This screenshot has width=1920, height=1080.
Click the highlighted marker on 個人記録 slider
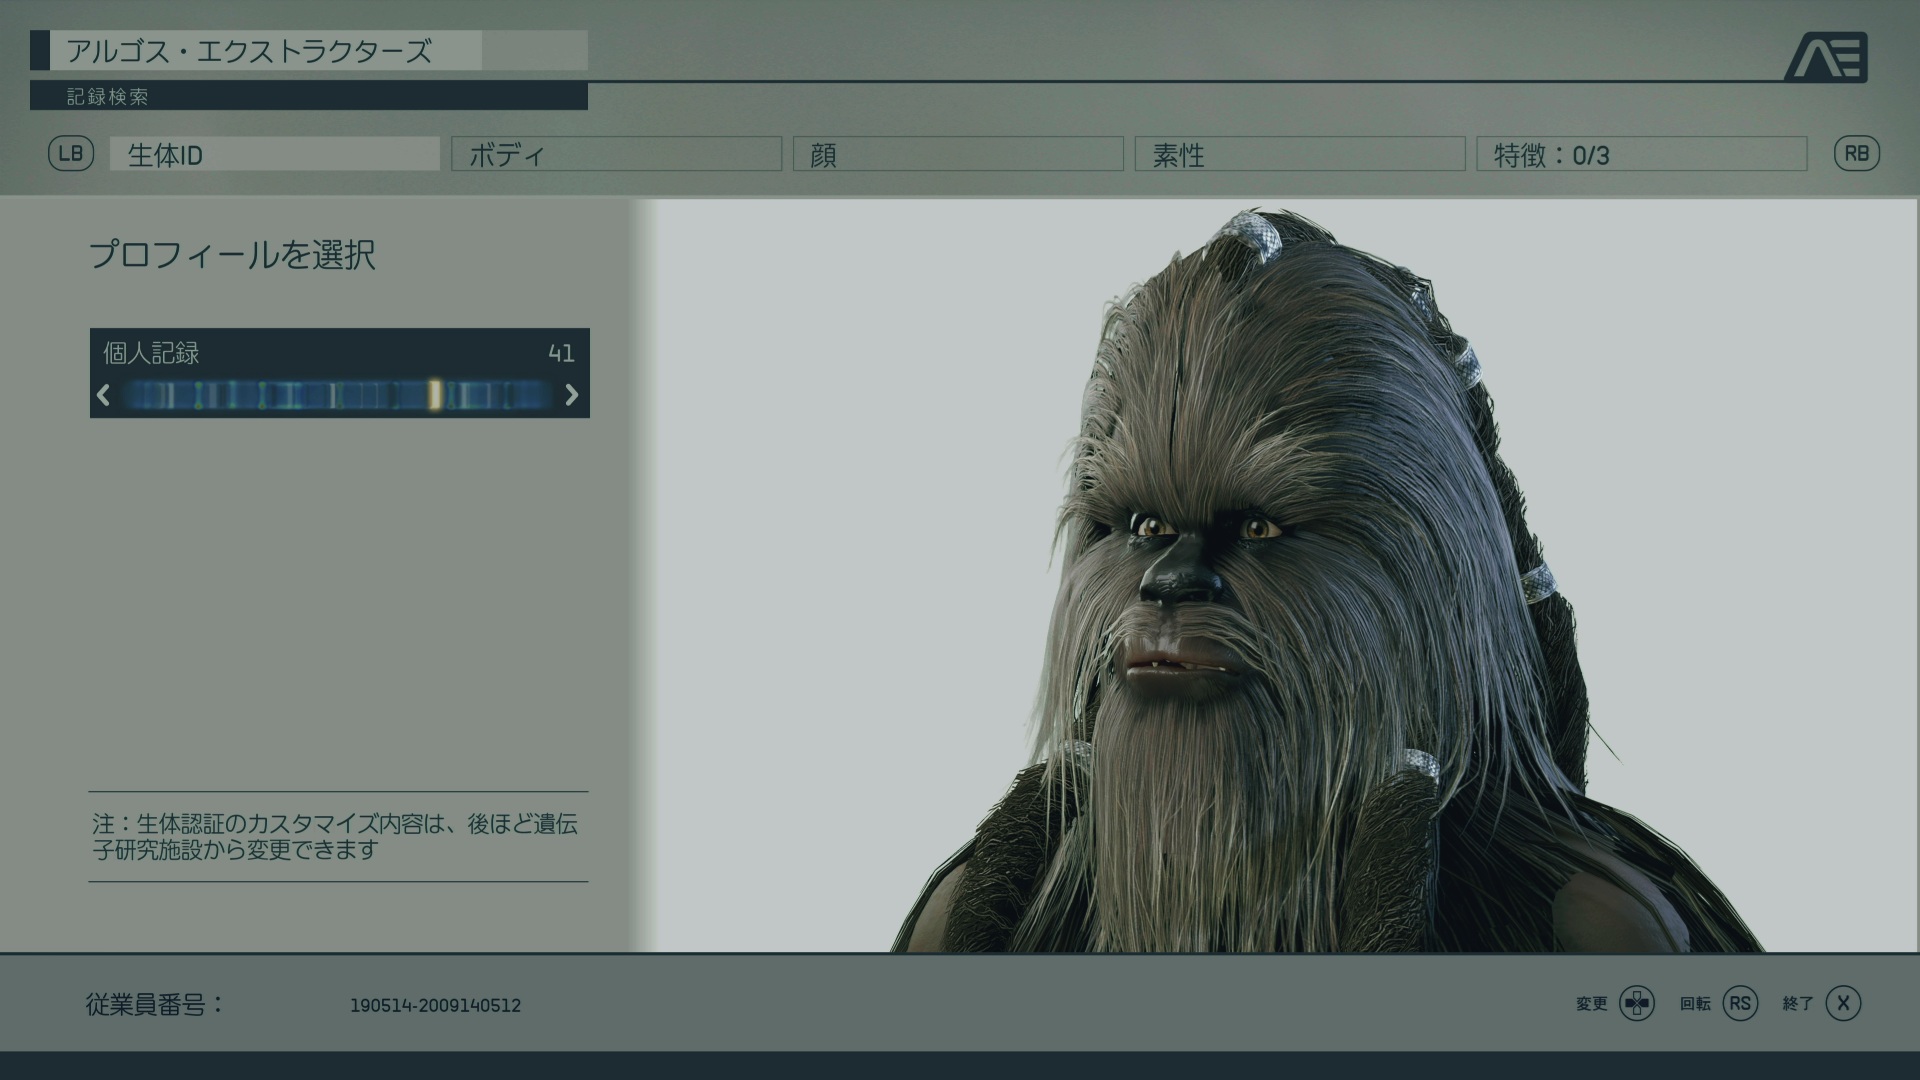pos(435,395)
